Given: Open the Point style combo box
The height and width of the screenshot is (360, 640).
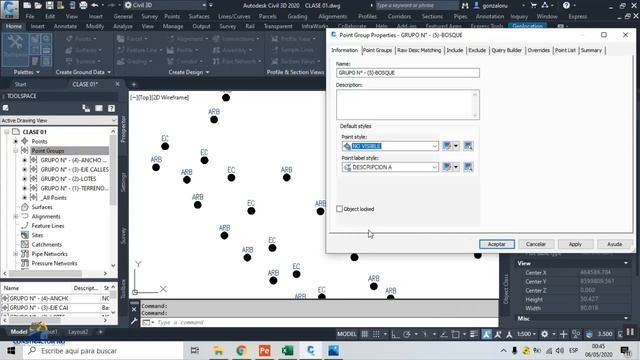Looking at the screenshot, I should [x=390, y=146].
